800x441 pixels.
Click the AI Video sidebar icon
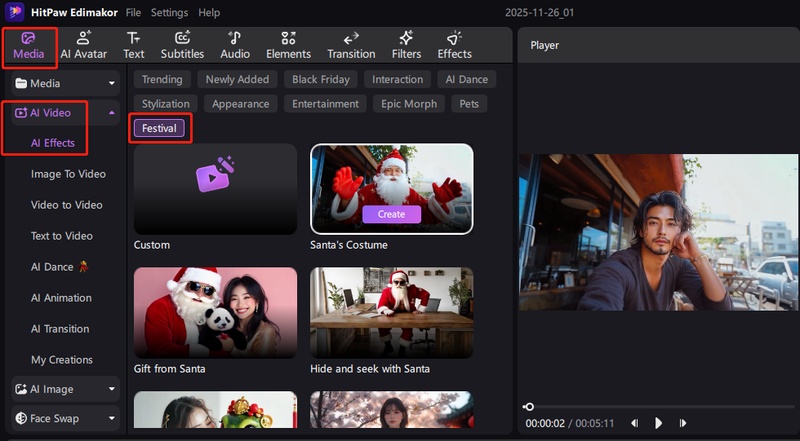pyautogui.click(x=21, y=113)
